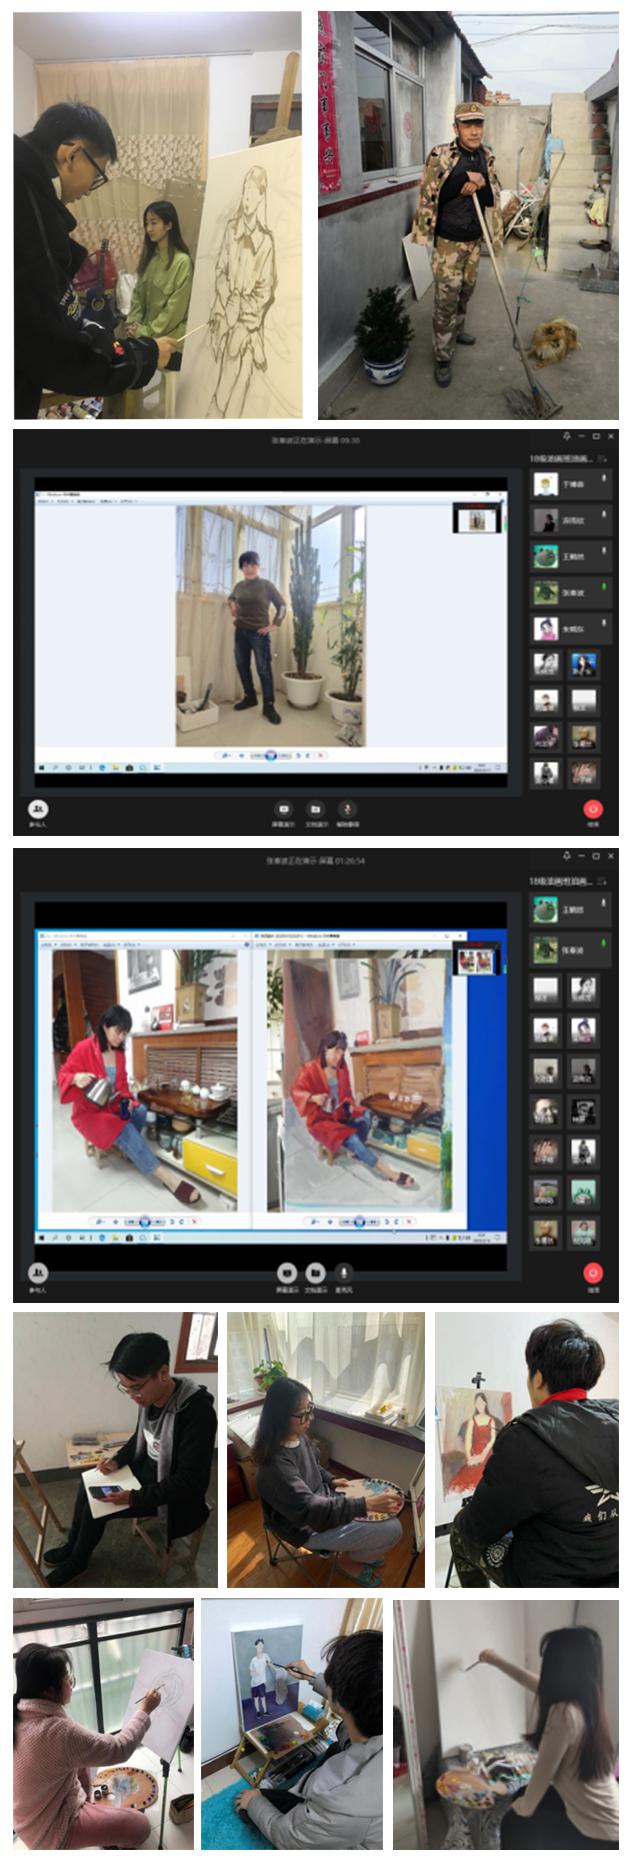Click screen share icon in lower meeting window
This screenshot has width=633, height=1863.
(x=287, y=1272)
